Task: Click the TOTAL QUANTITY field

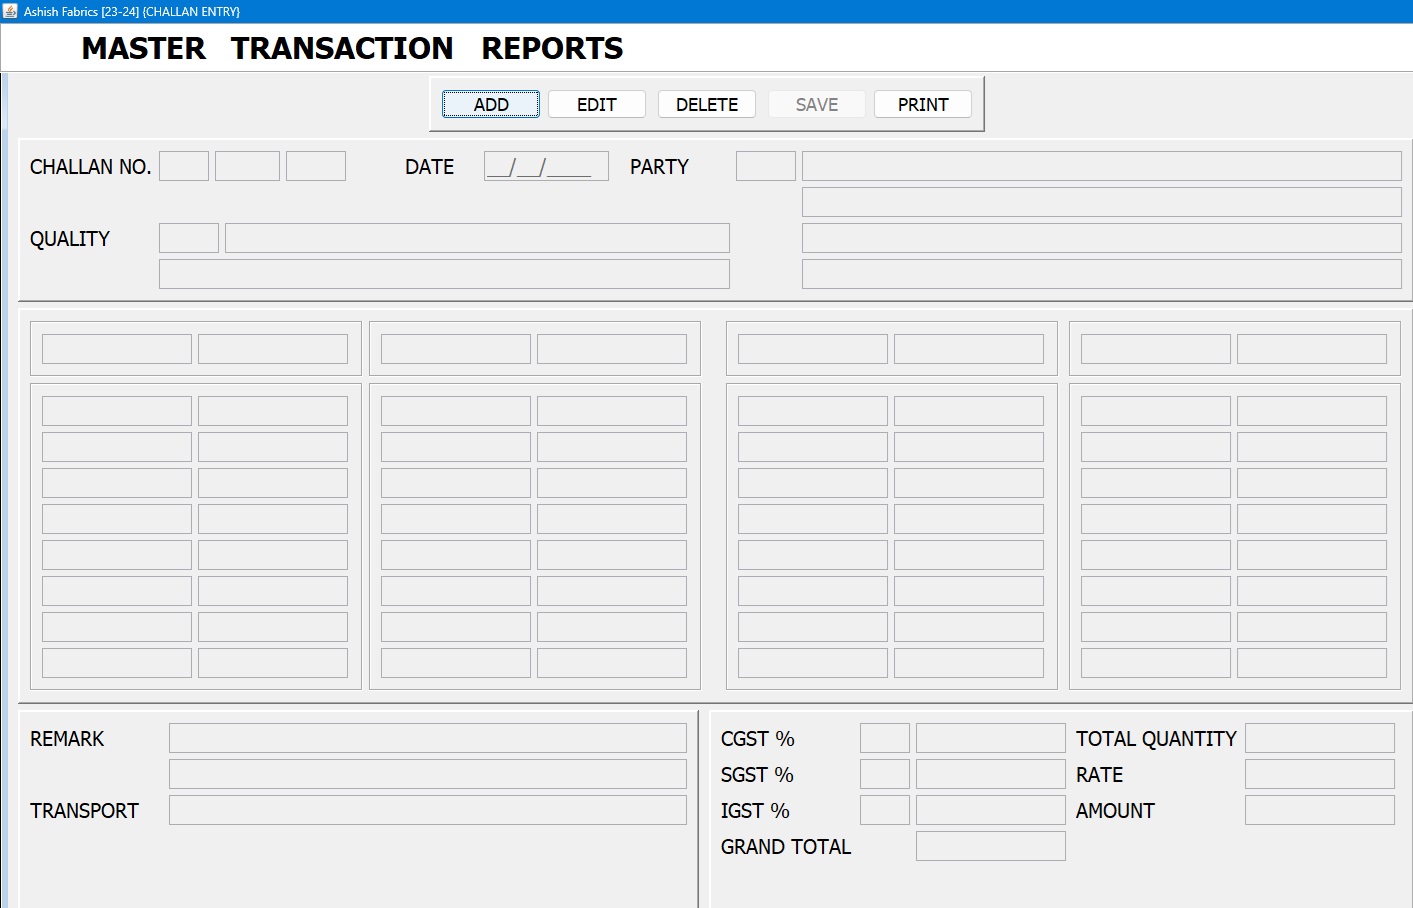Action: point(1319,738)
